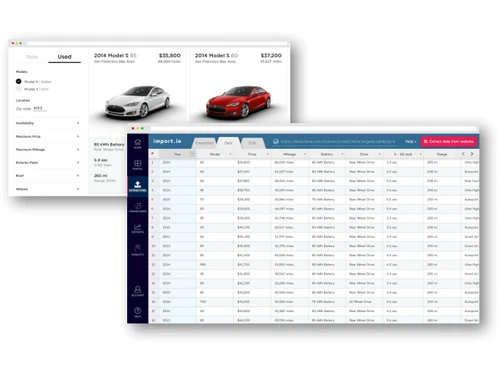
Task: Click import.io window top address bar
Action: 313,128
